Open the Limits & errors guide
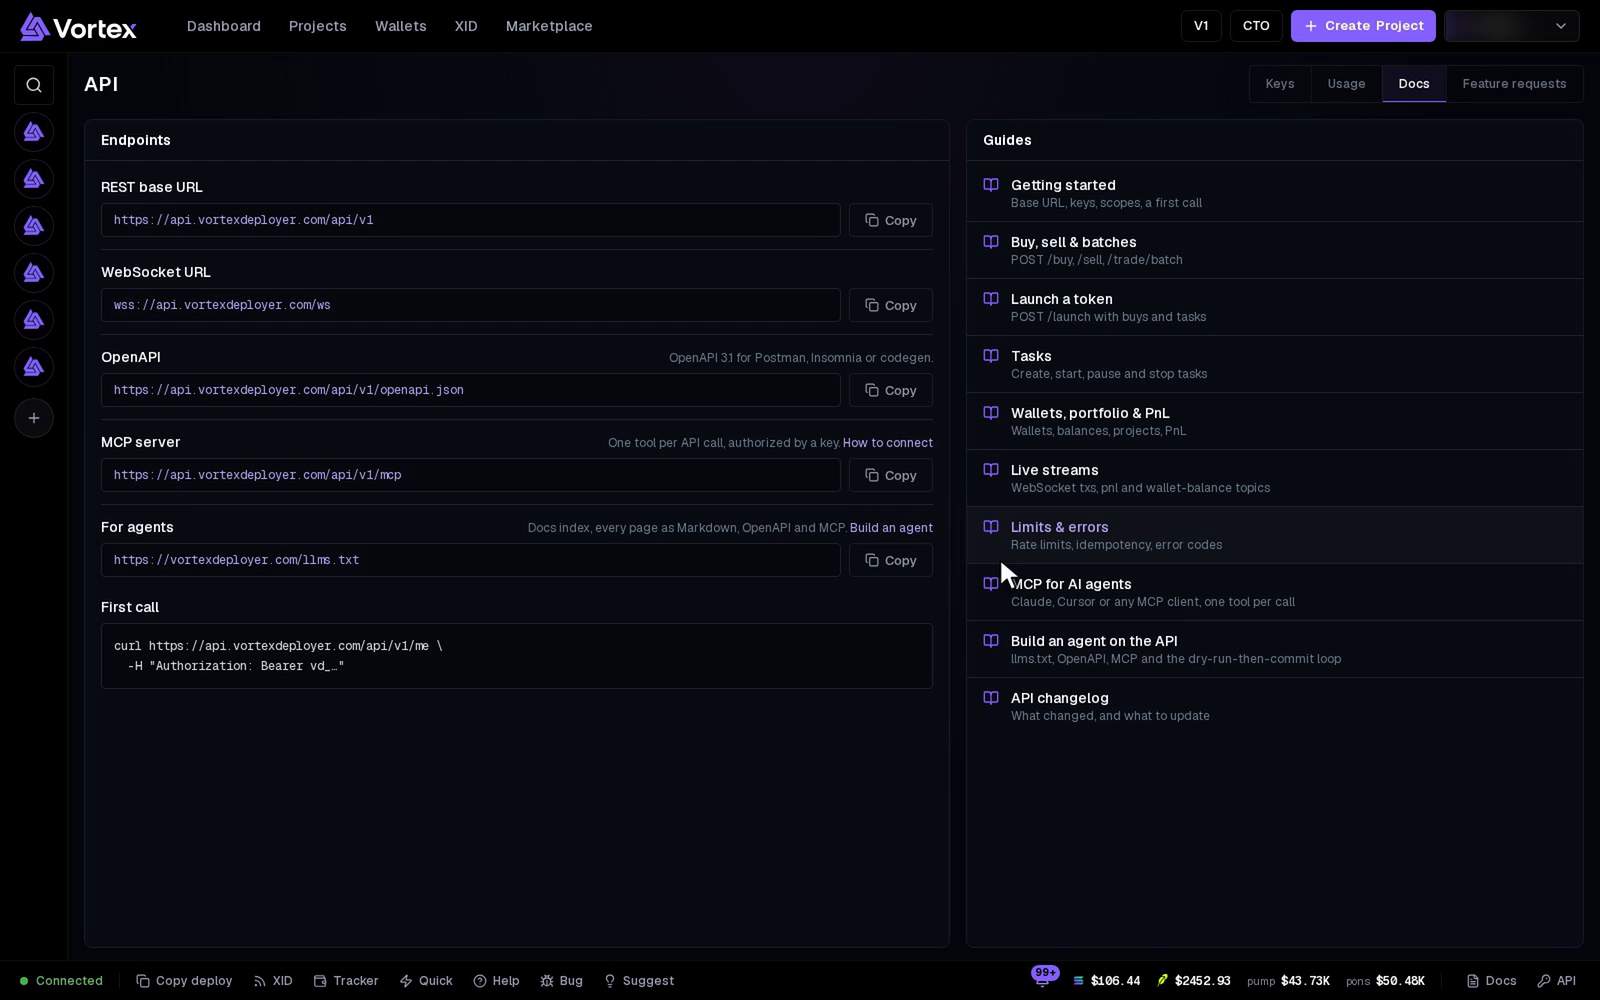This screenshot has width=1600, height=1000. pos(1275,535)
